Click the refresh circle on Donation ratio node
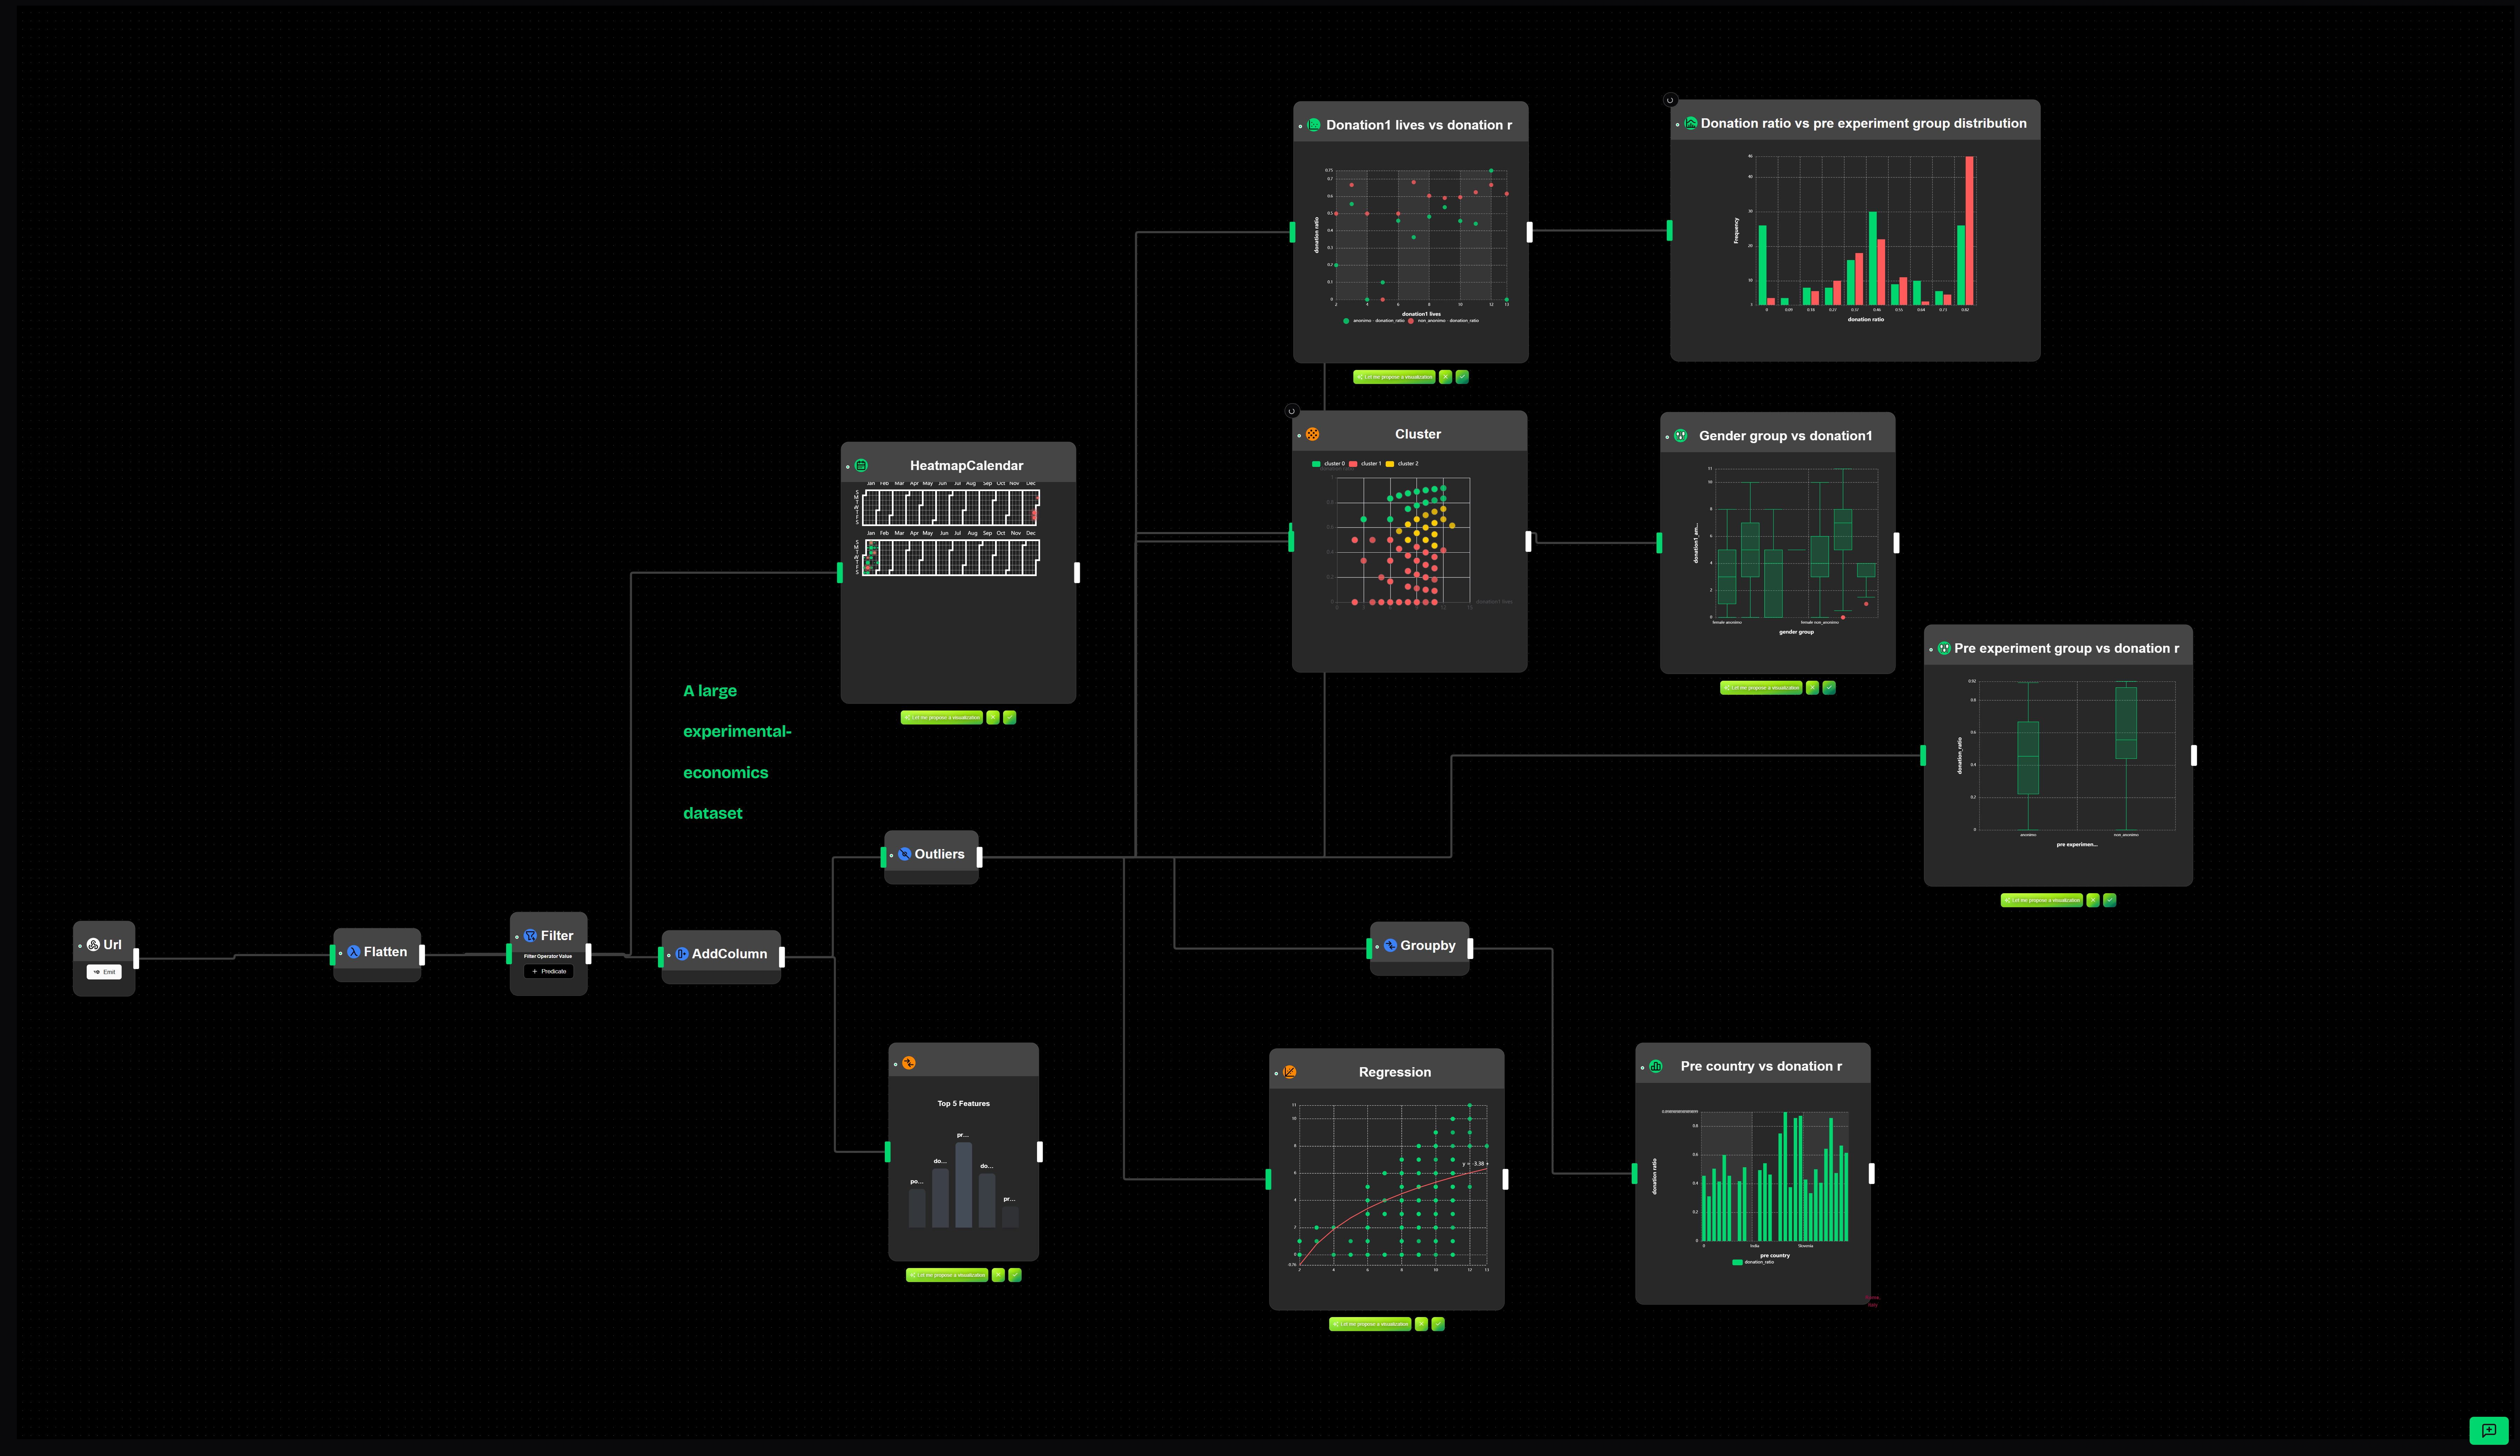 pos(1671,100)
